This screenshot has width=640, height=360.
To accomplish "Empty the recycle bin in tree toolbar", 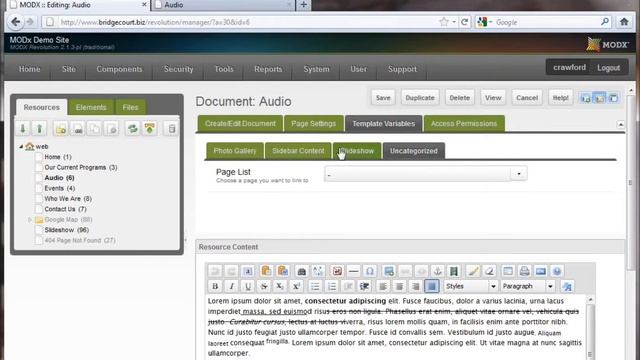I will tap(171, 129).
